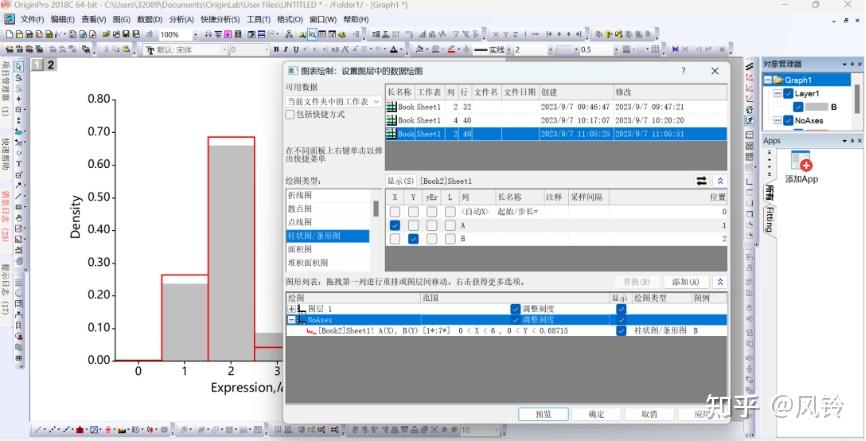Open the font name dropdown
The width and height of the screenshot is (866, 441).
pyautogui.click(x=224, y=50)
